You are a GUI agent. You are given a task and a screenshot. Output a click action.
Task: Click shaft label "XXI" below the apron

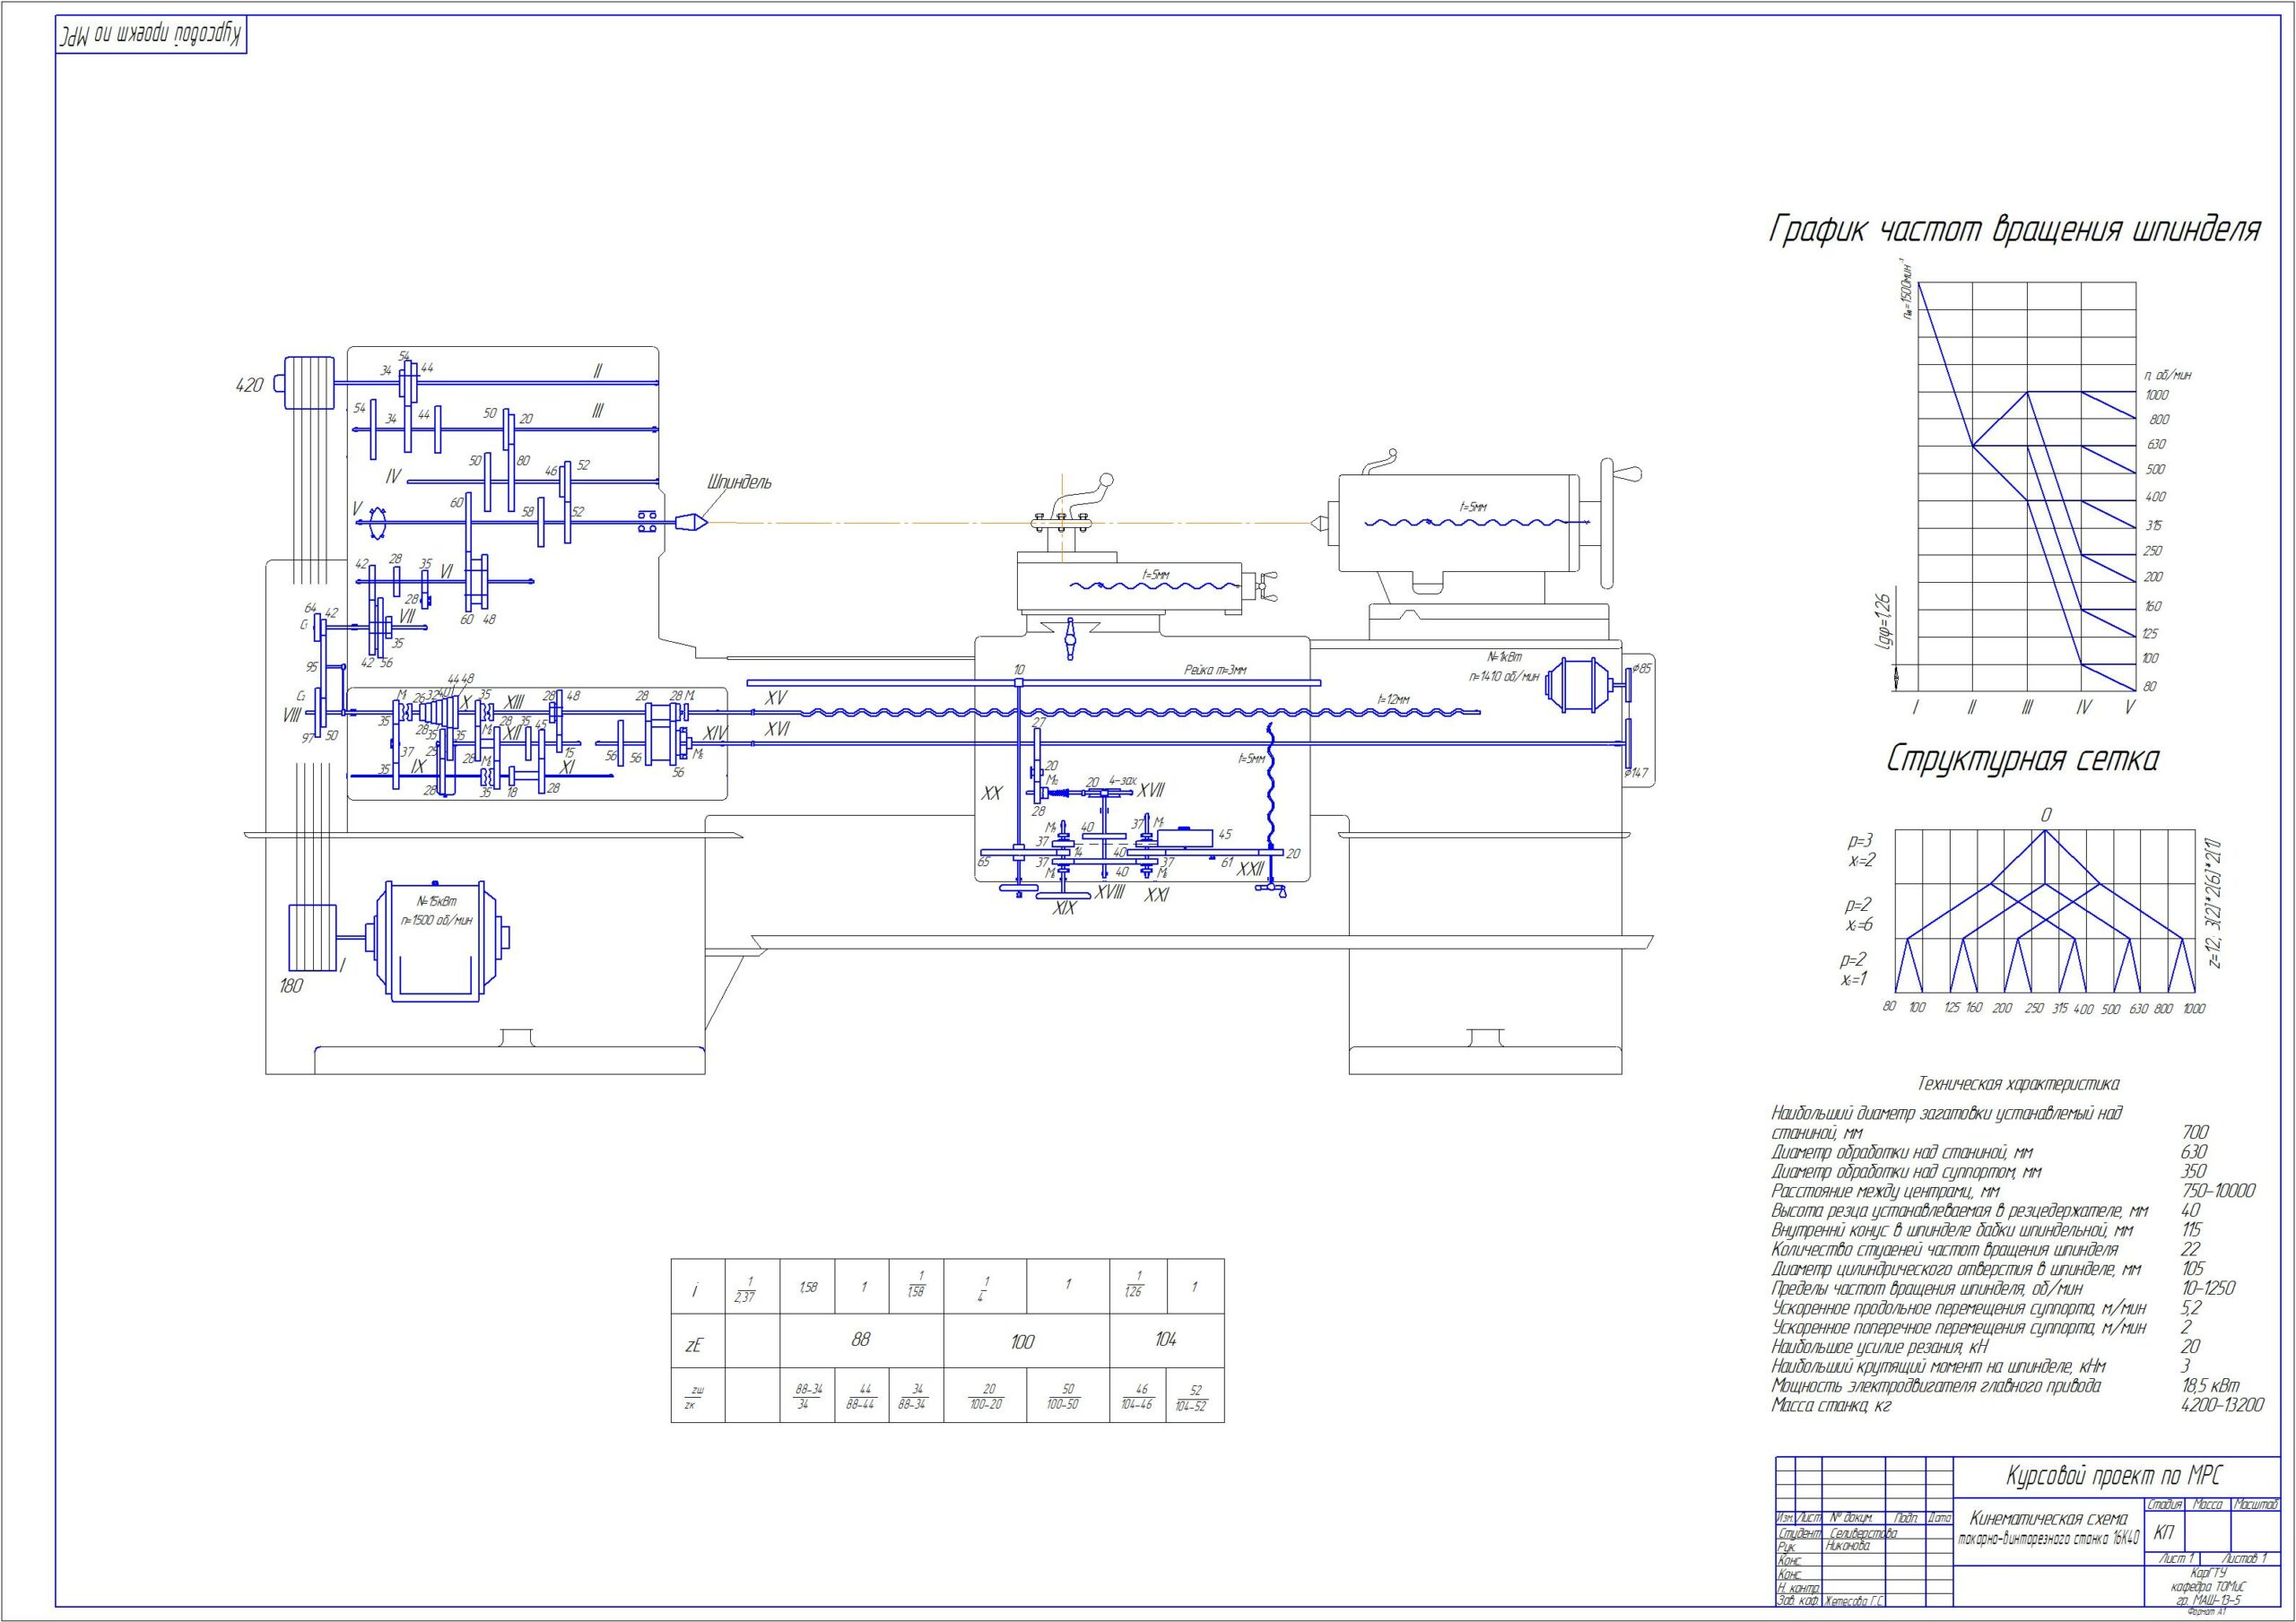coord(1157,896)
